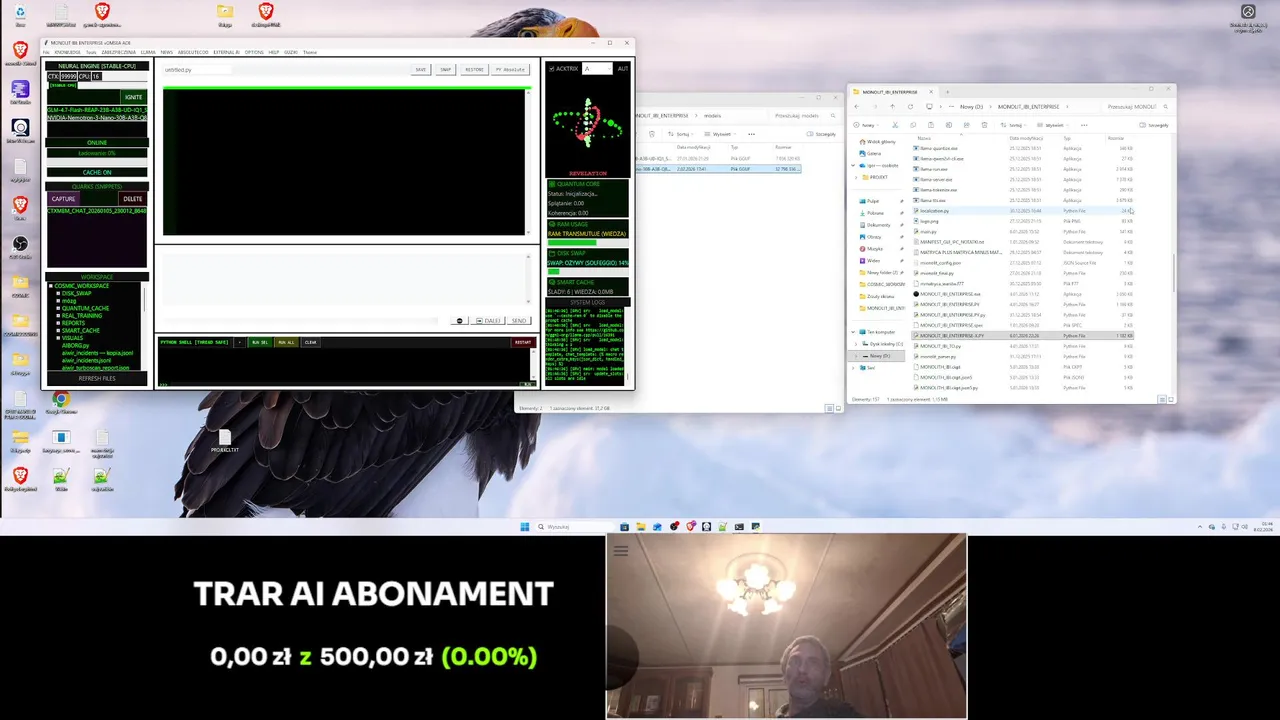Click the taskbar search box
Image resolution: width=1280 pixels, height=720 pixels.
574,526
